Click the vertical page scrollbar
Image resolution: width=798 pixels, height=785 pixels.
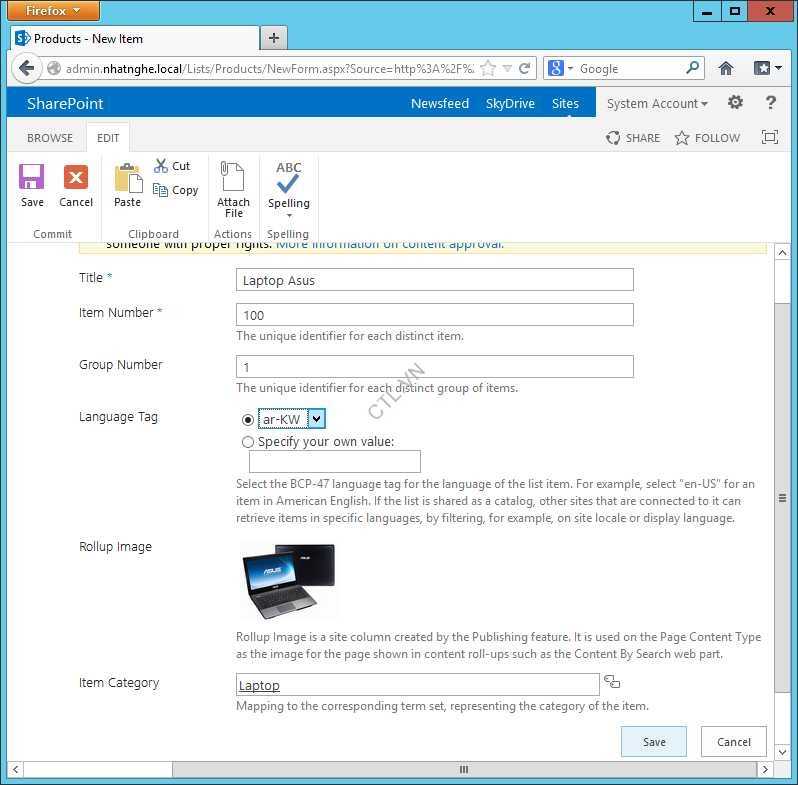coord(783,500)
